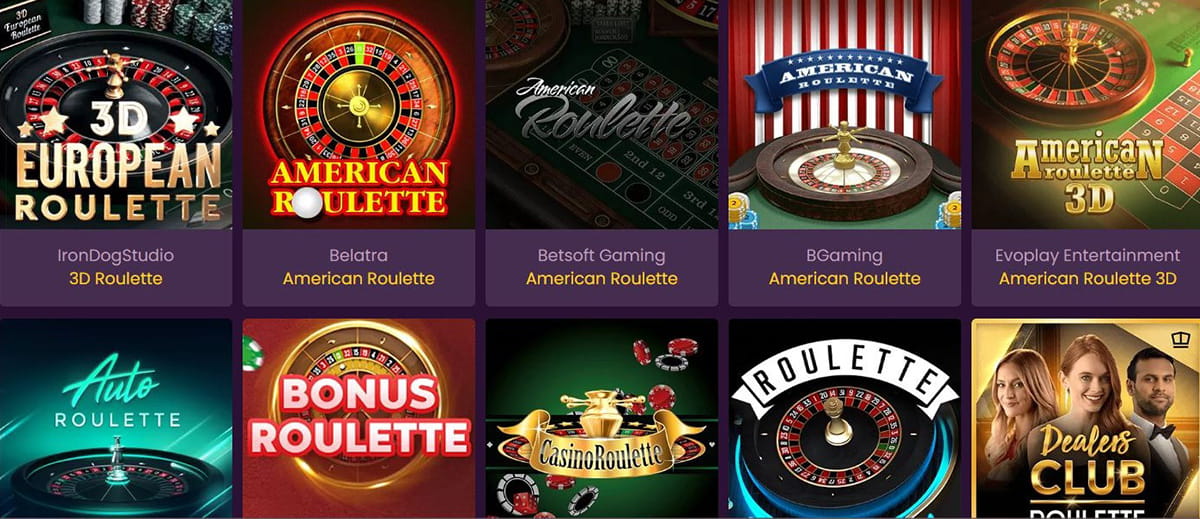1200x519 pixels.
Task: Select the Betsoft American Roulette game image
Action: [x=602, y=114]
